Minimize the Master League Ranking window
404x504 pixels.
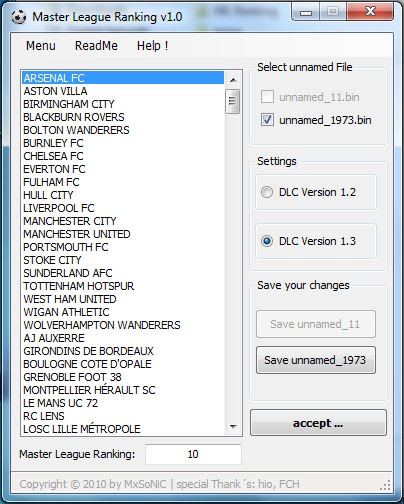click(x=305, y=12)
